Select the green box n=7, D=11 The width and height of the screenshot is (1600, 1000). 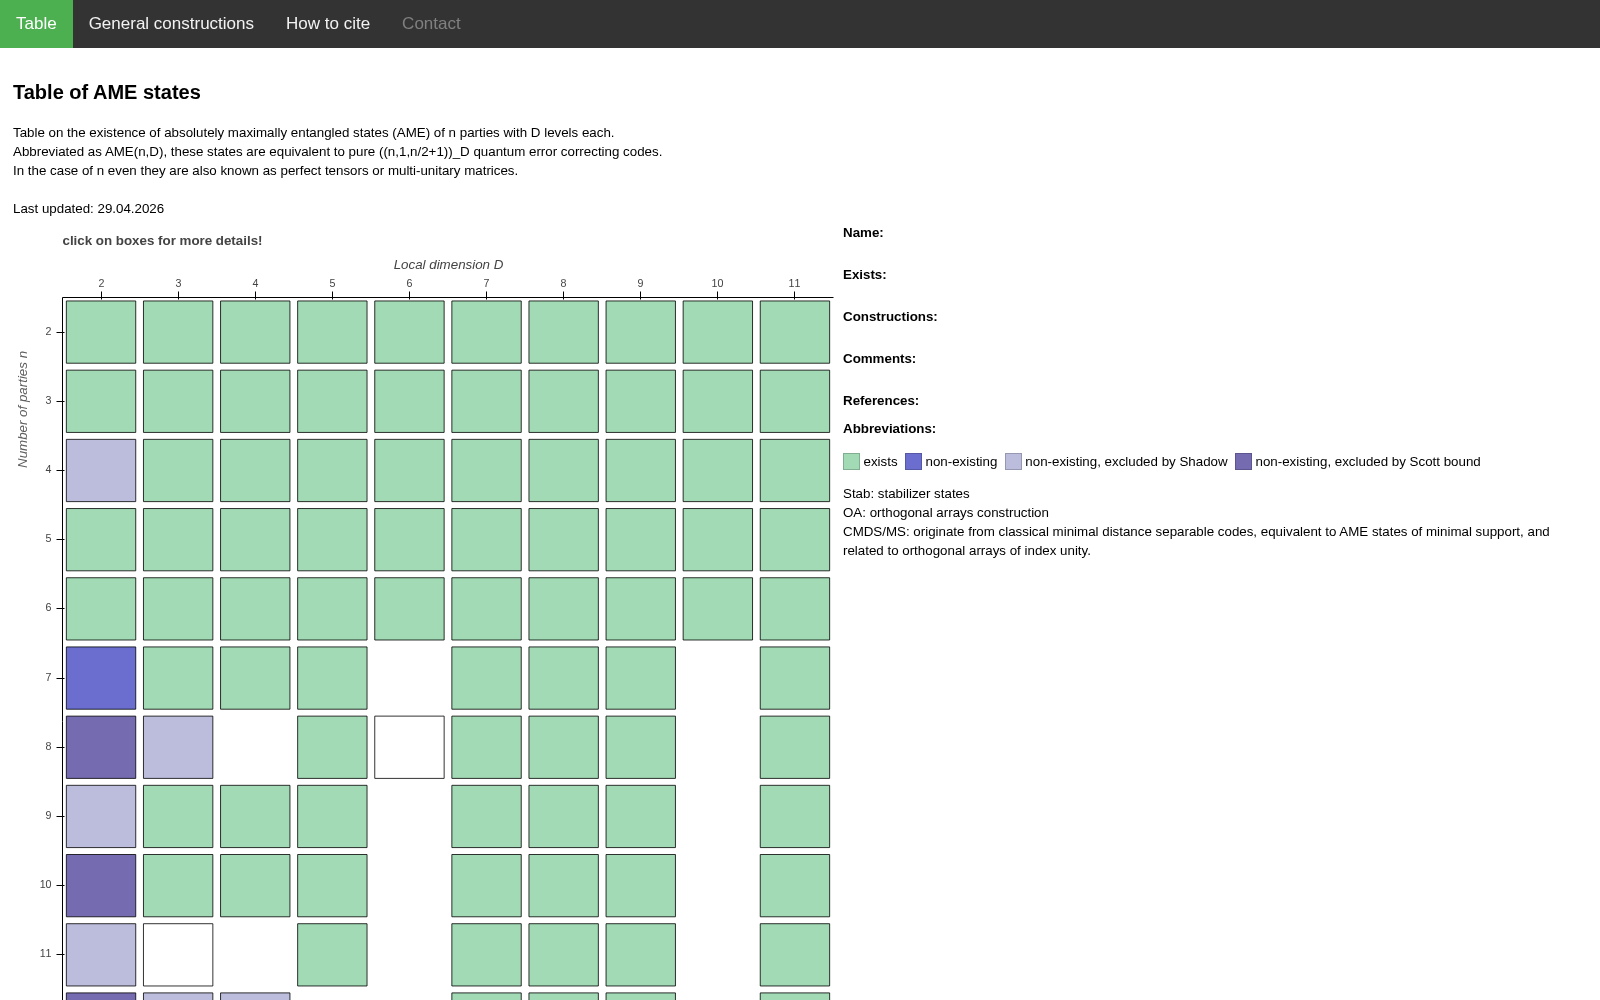(x=795, y=678)
